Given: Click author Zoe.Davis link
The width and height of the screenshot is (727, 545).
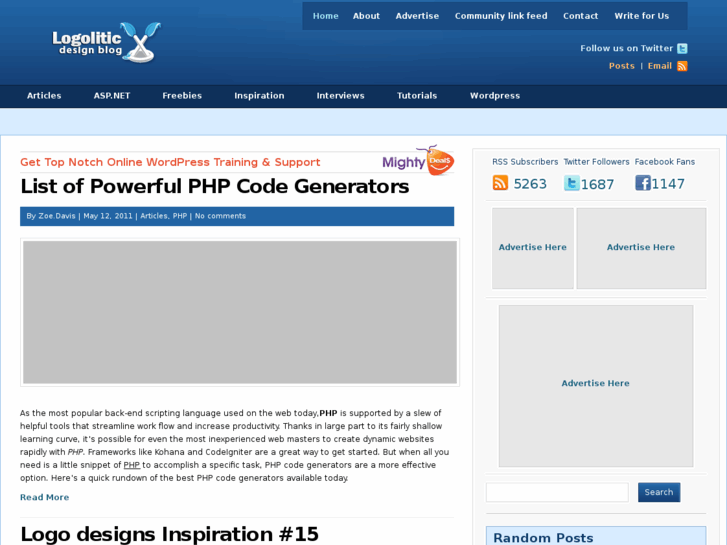Looking at the screenshot, I should [x=57, y=216].
